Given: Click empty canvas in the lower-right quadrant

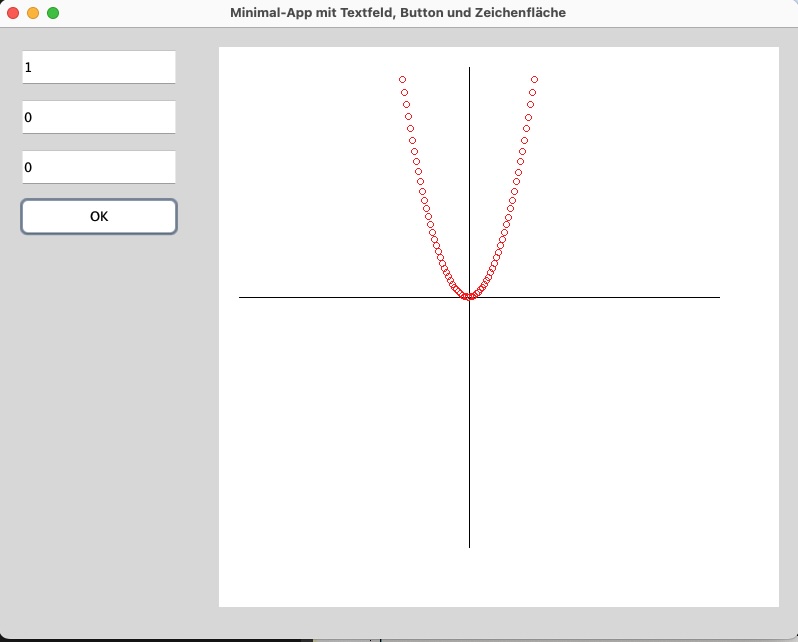Looking at the screenshot, I should click(x=600, y=430).
